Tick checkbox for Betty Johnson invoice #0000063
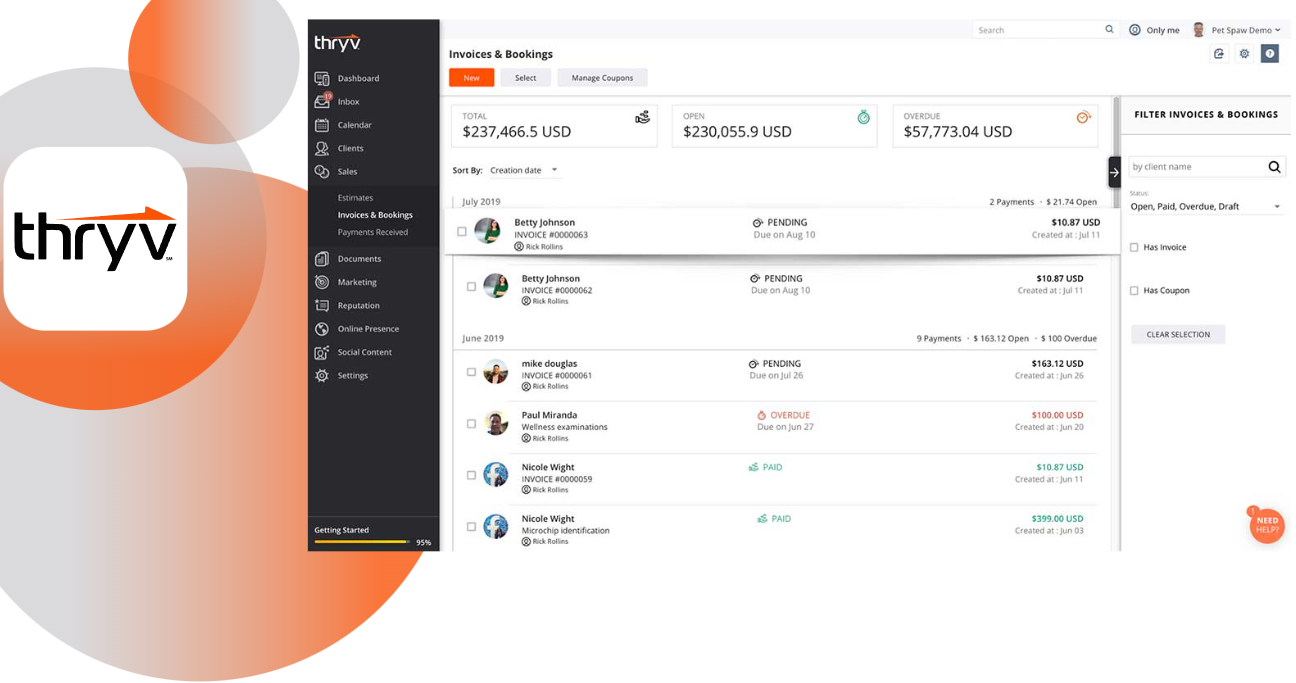Viewport: 1296px width, 683px height. point(462,232)
